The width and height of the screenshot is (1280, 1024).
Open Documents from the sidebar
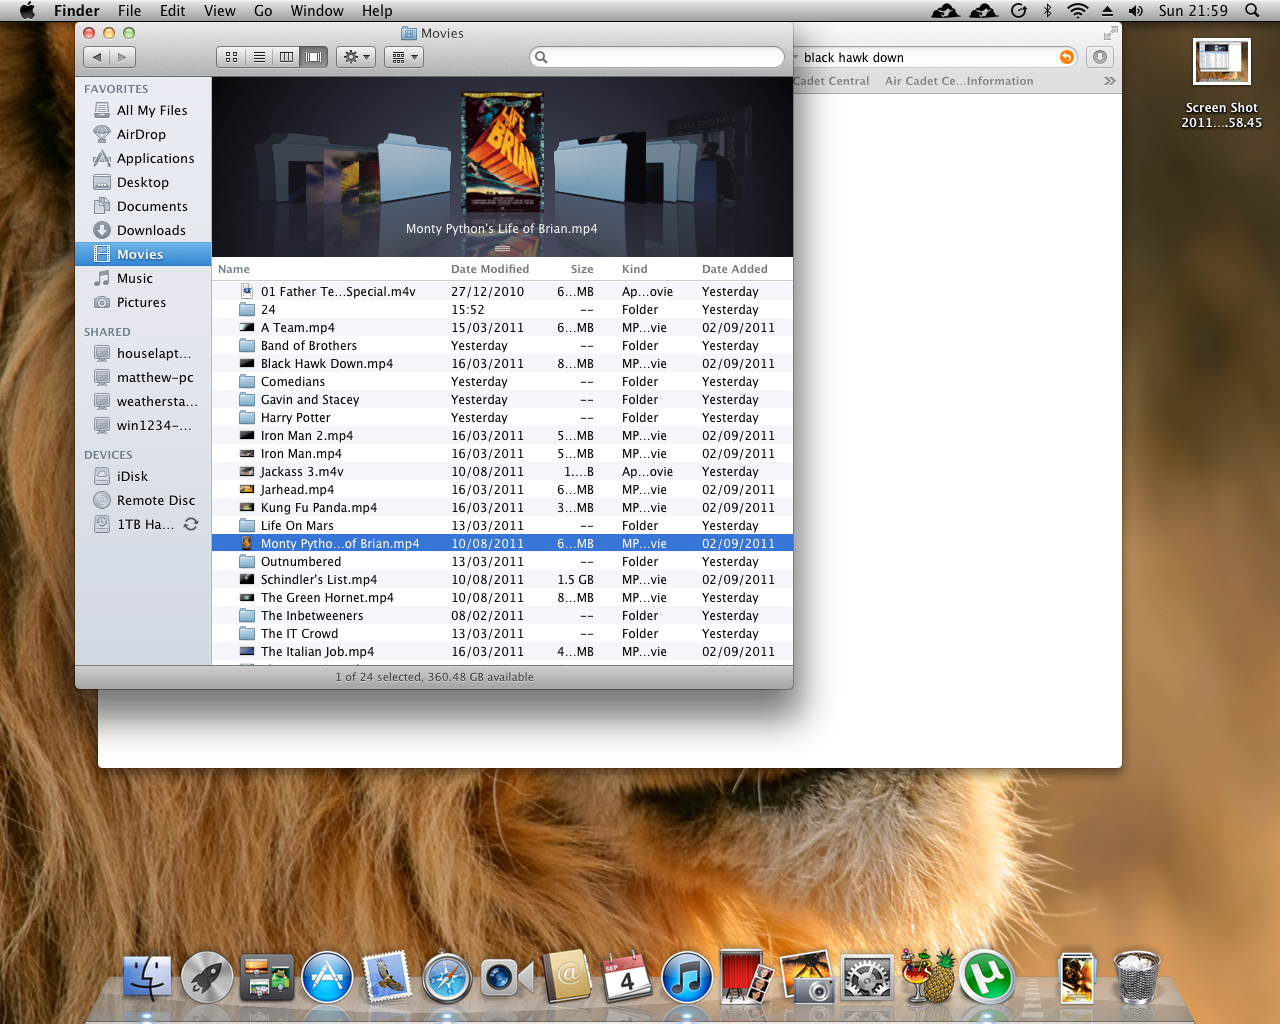[x=143, y=206]
